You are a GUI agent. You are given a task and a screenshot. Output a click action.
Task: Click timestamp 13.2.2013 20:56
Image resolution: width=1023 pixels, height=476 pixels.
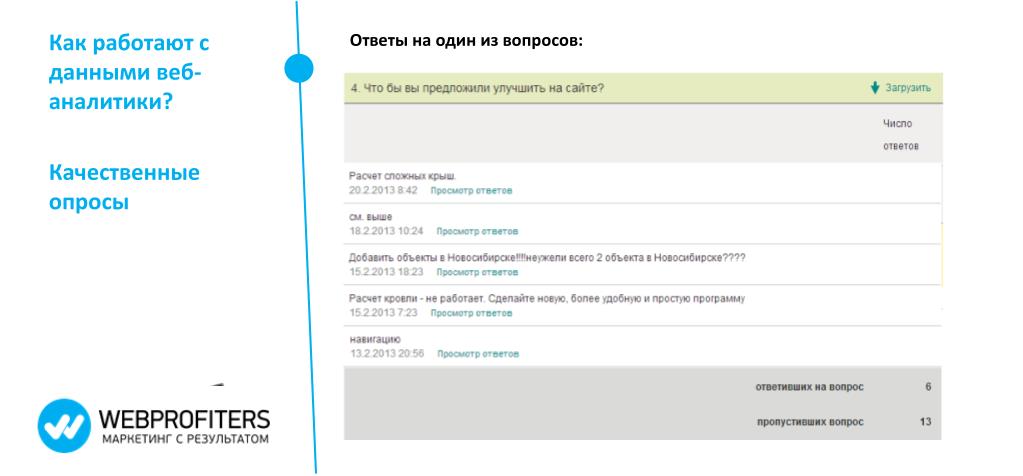(387, 353)
